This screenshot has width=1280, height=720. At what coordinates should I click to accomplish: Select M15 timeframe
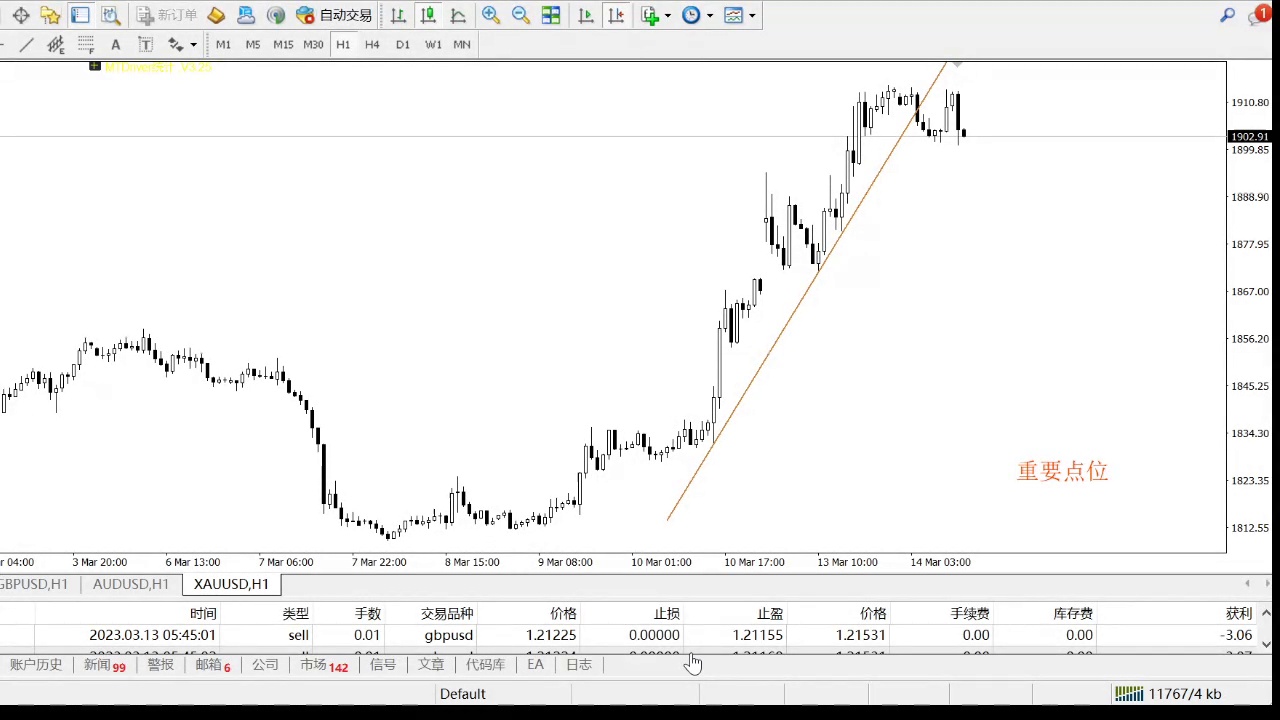[283, 44]
